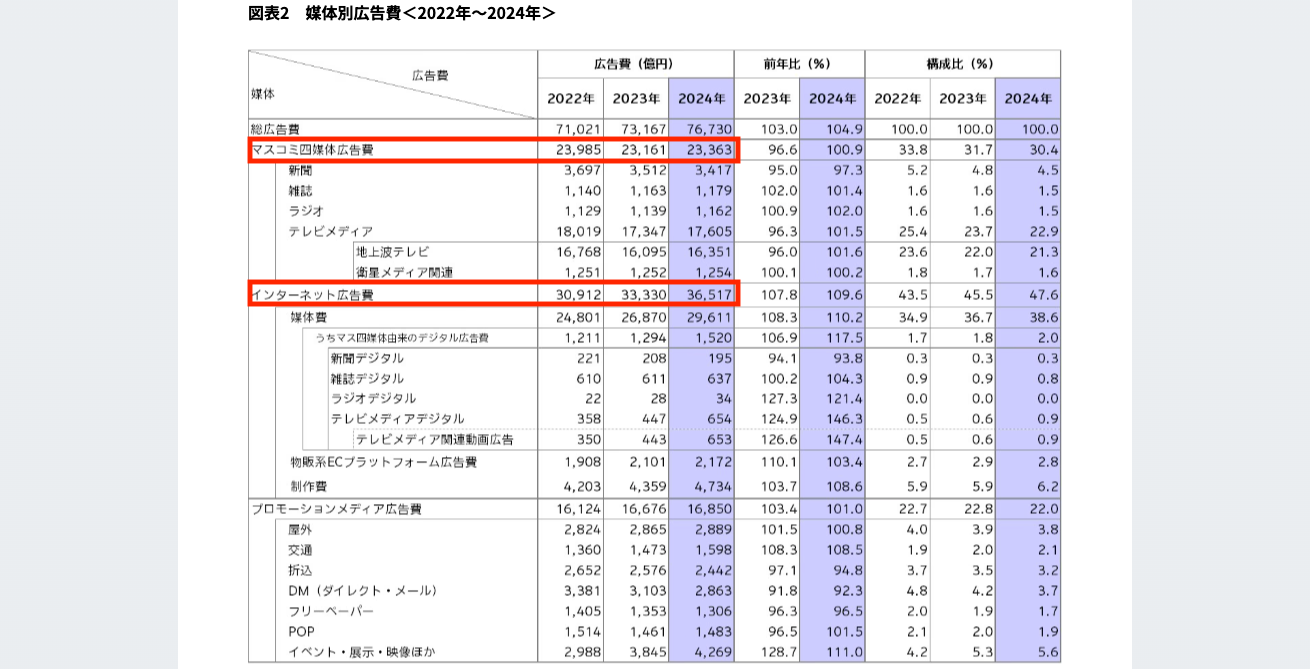Click the フリーペーパー row label

point(330,611)
